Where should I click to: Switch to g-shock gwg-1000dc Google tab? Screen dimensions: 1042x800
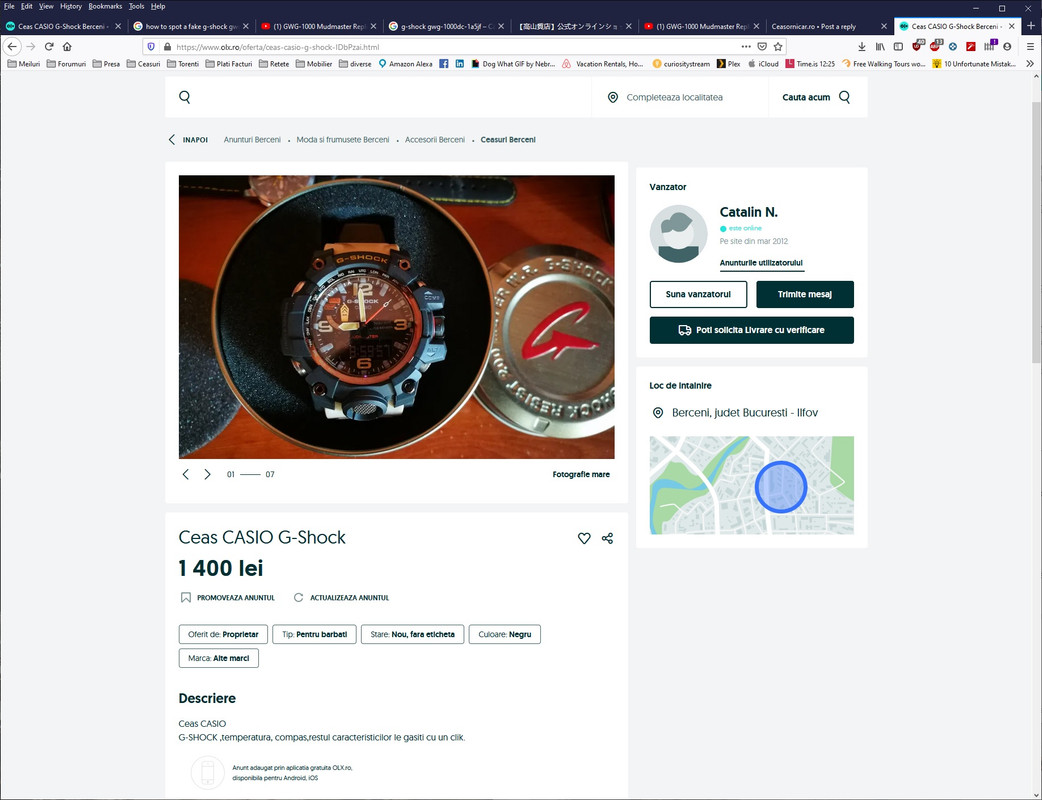pyautogui.click(x=447, y=27)
